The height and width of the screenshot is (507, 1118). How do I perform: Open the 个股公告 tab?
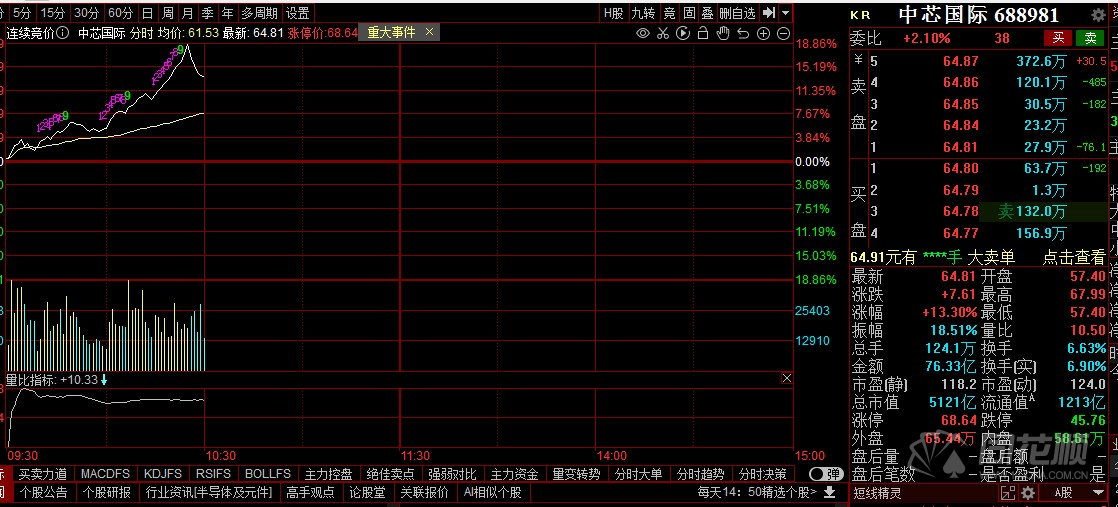pyautogui.click(x=43, y=492)
